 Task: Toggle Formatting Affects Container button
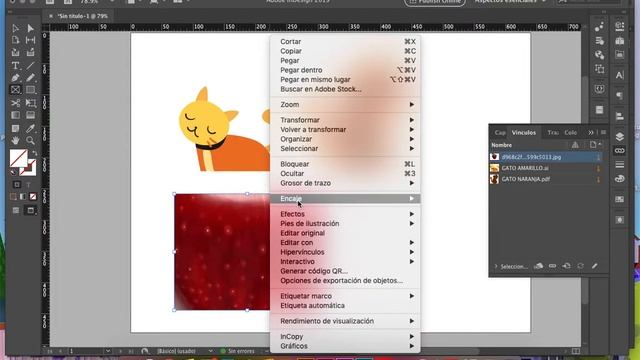click(17, 185)
